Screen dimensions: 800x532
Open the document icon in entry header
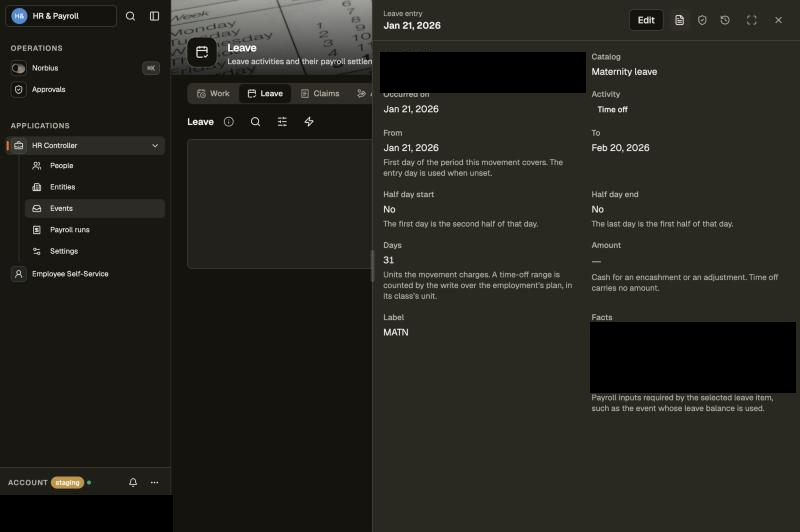[x=679, y=20]
